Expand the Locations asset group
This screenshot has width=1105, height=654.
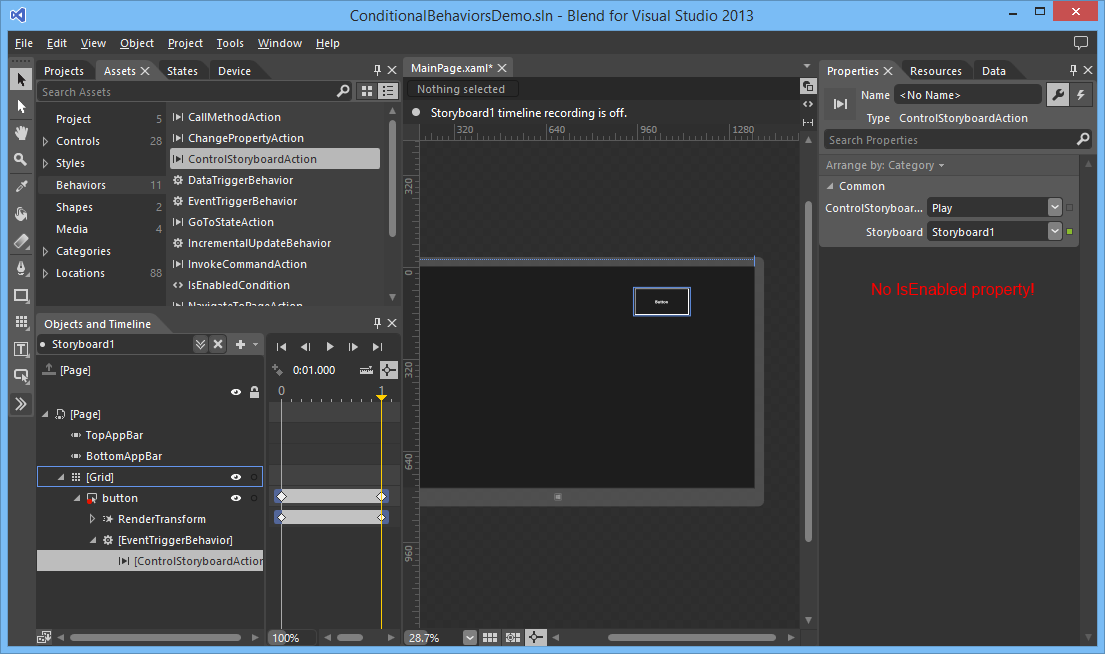pyautogui.click(x=46, y=273)
